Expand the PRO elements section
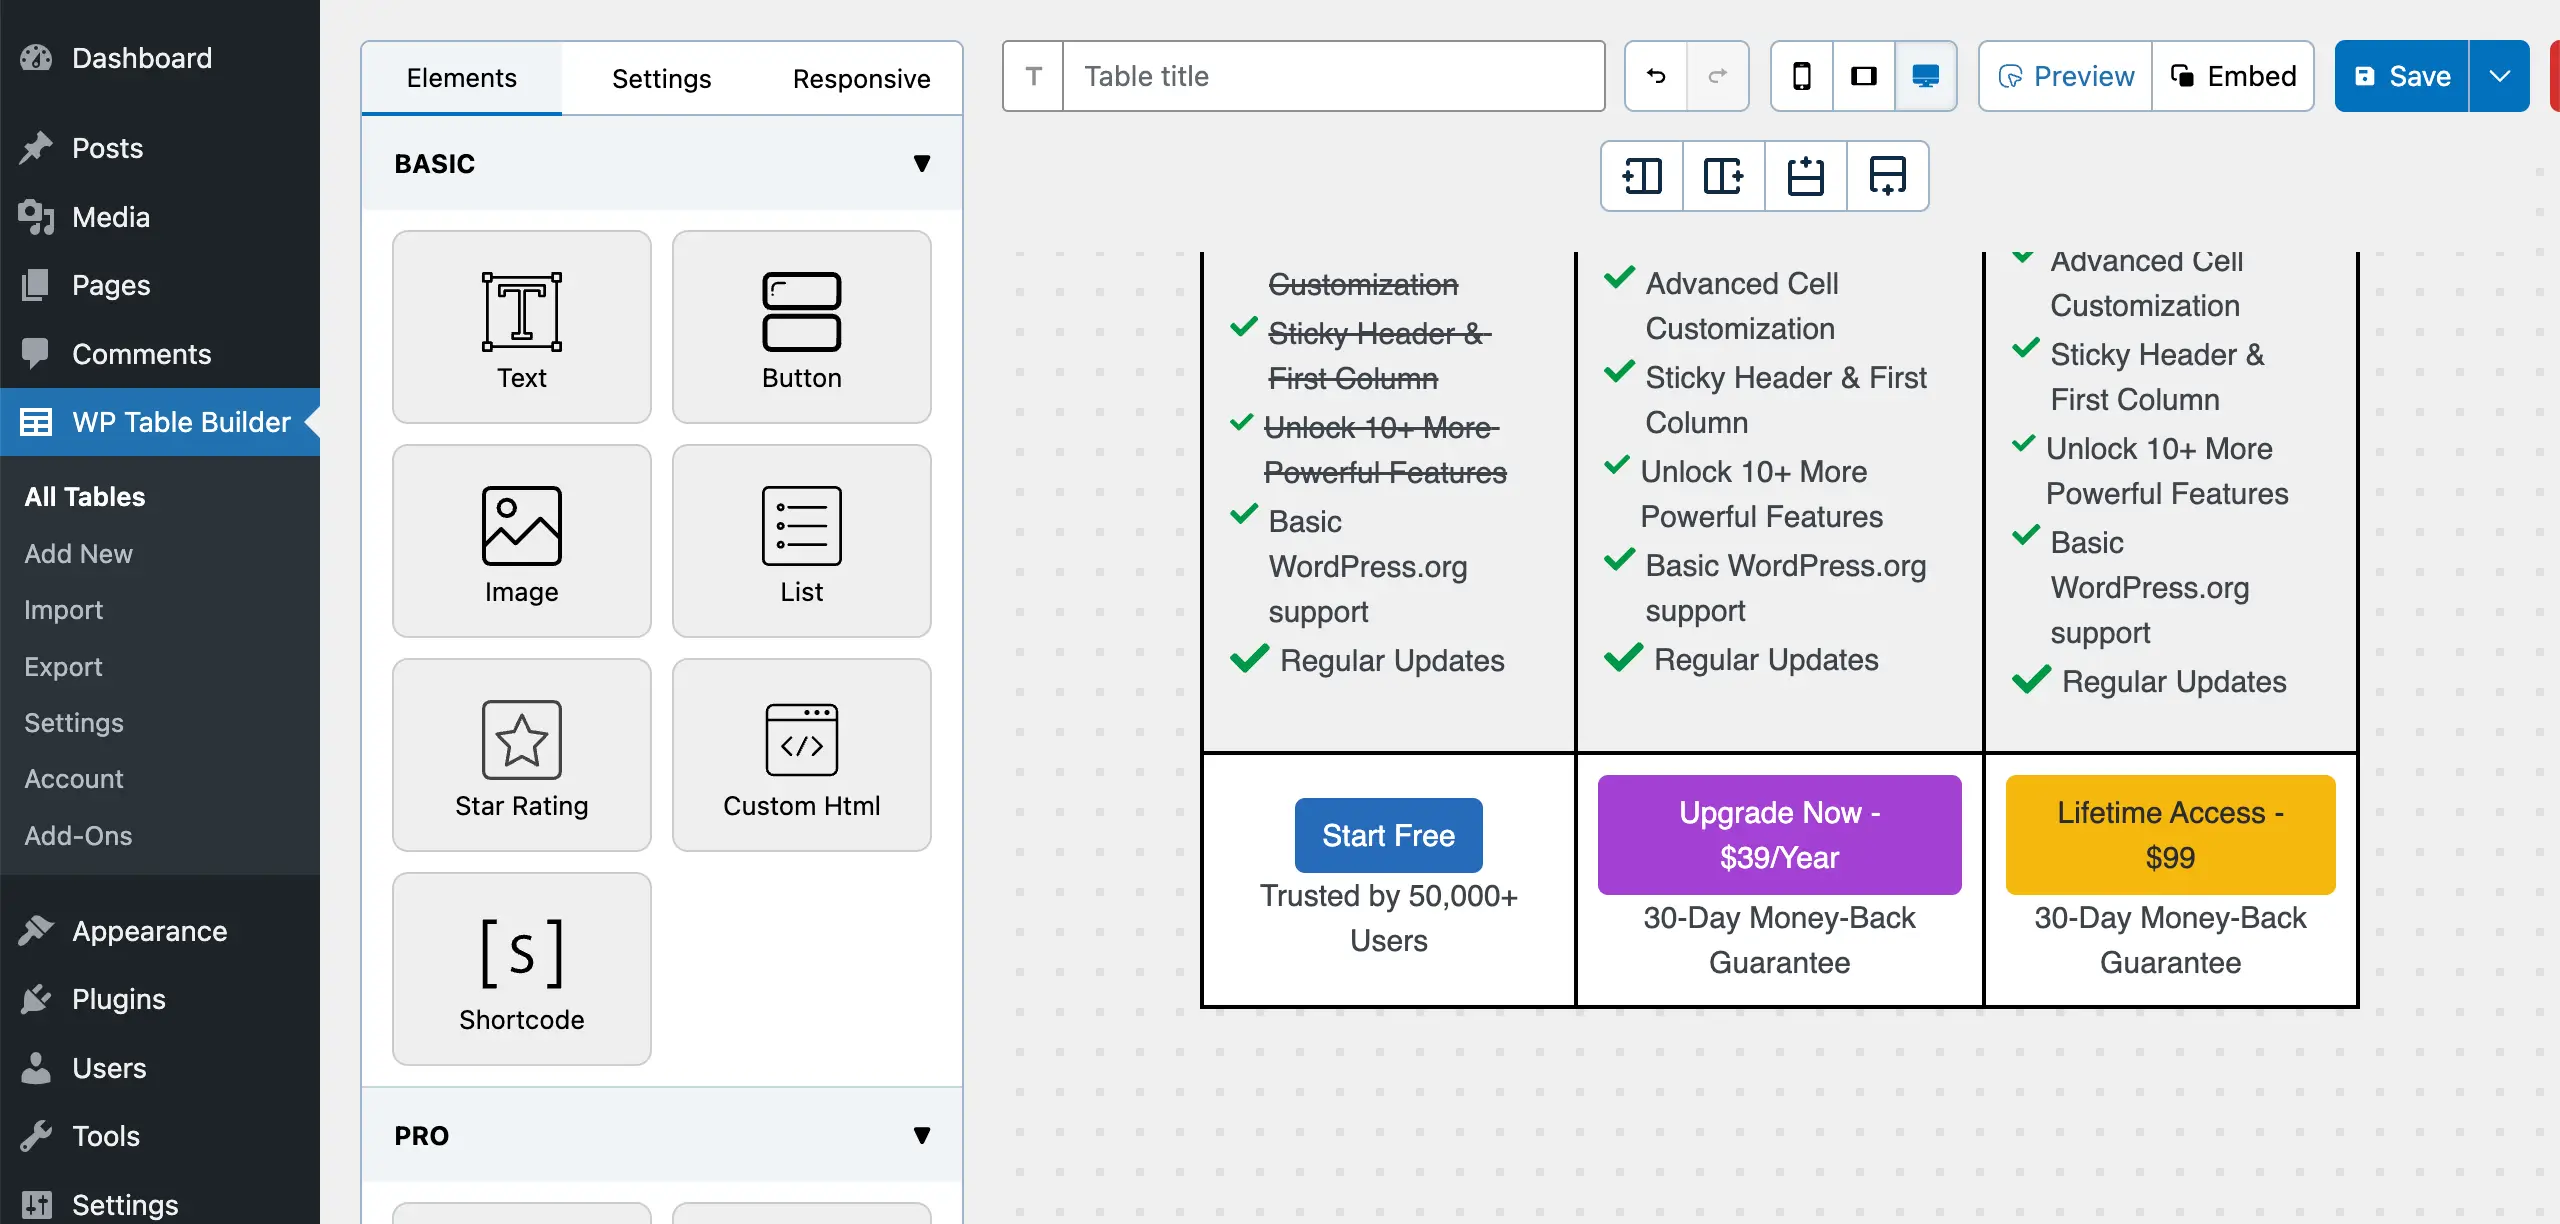Screen dimensions: 2560x1224 point(921,1135)
